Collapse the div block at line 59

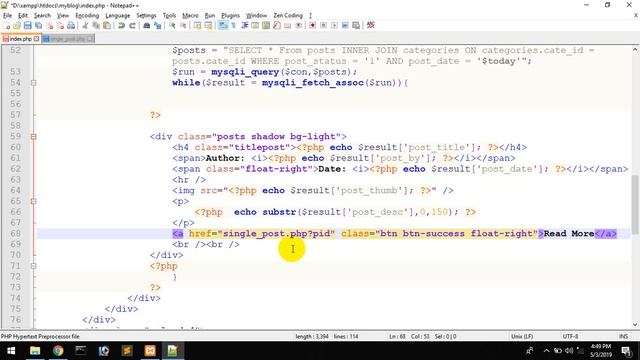33,137
